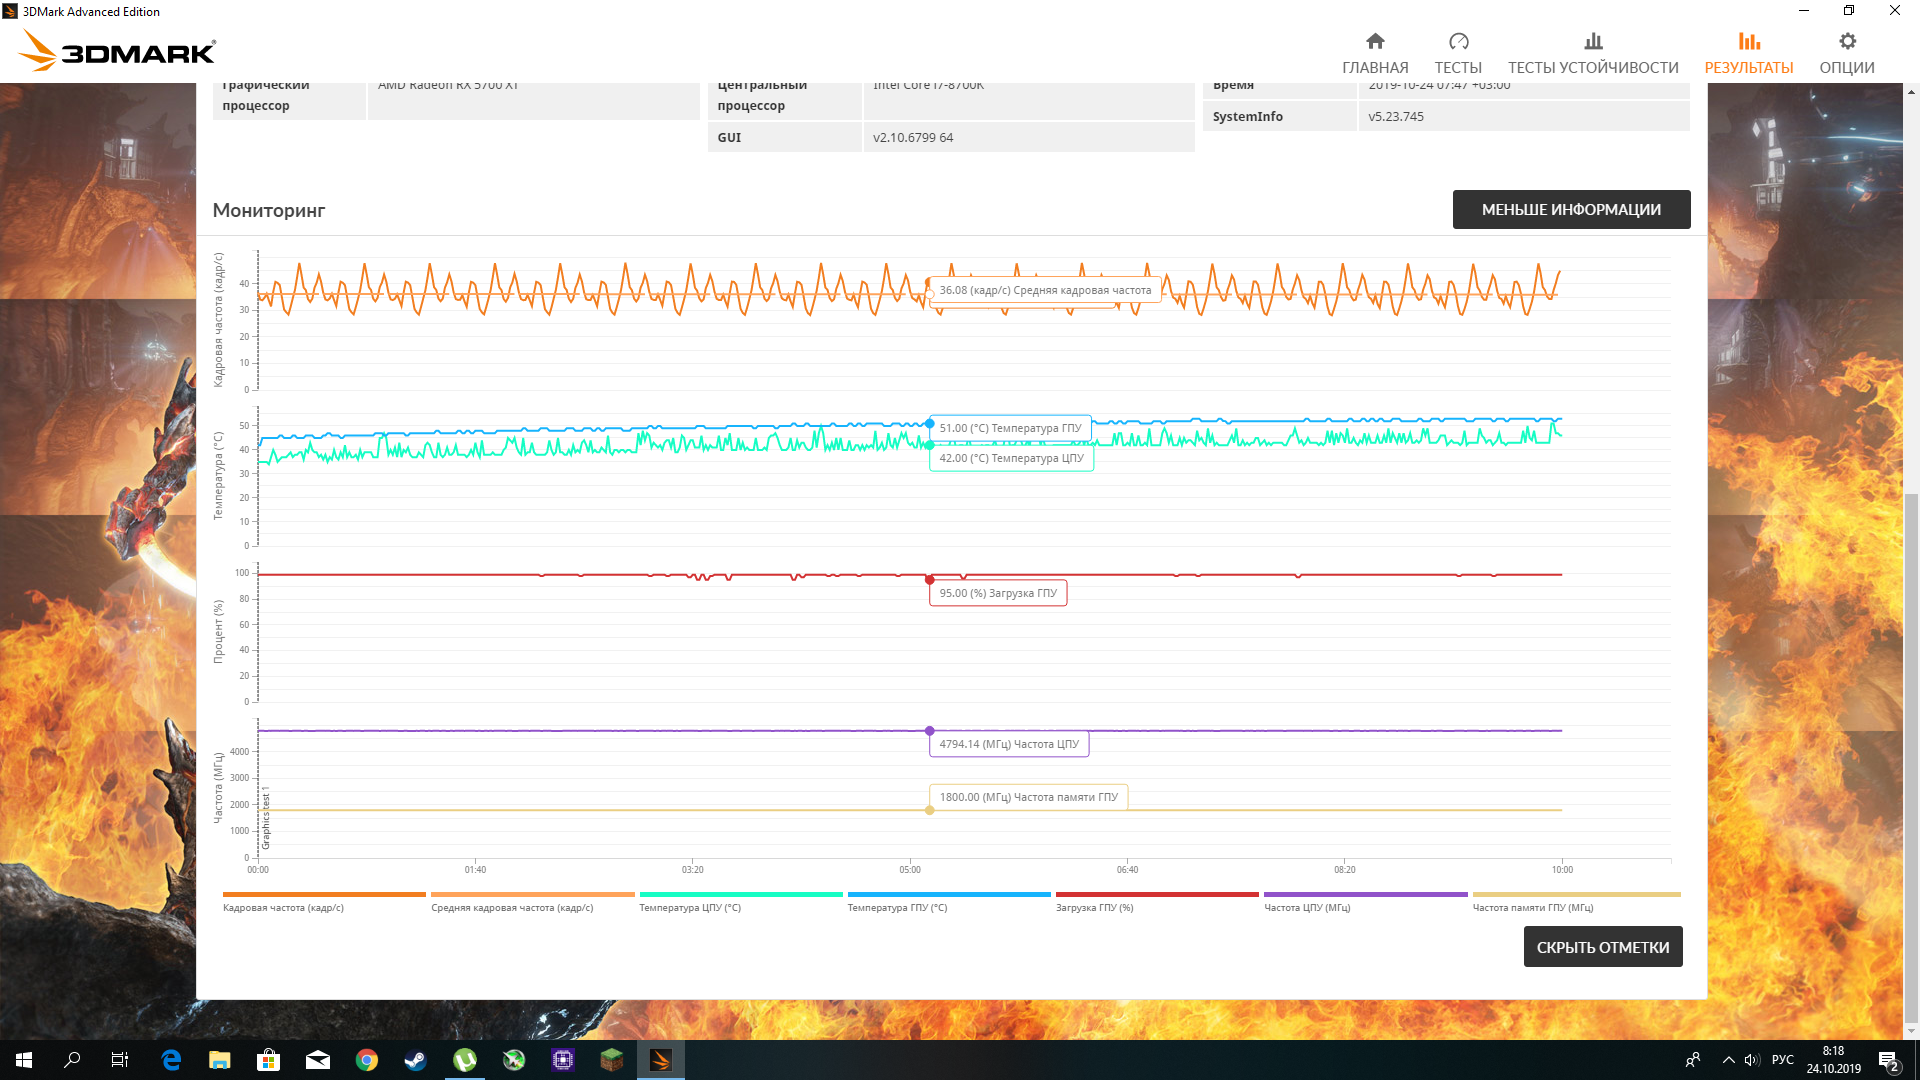Toggle Кадровая частота legend series

(283, 907)
